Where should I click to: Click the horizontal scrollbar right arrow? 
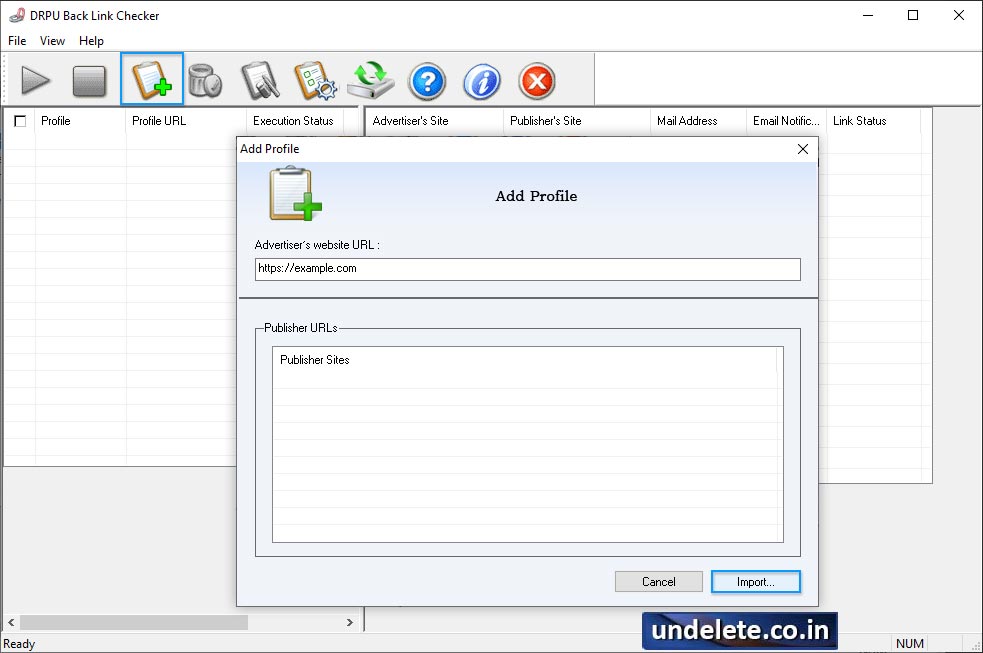click(x=350, y=621)
